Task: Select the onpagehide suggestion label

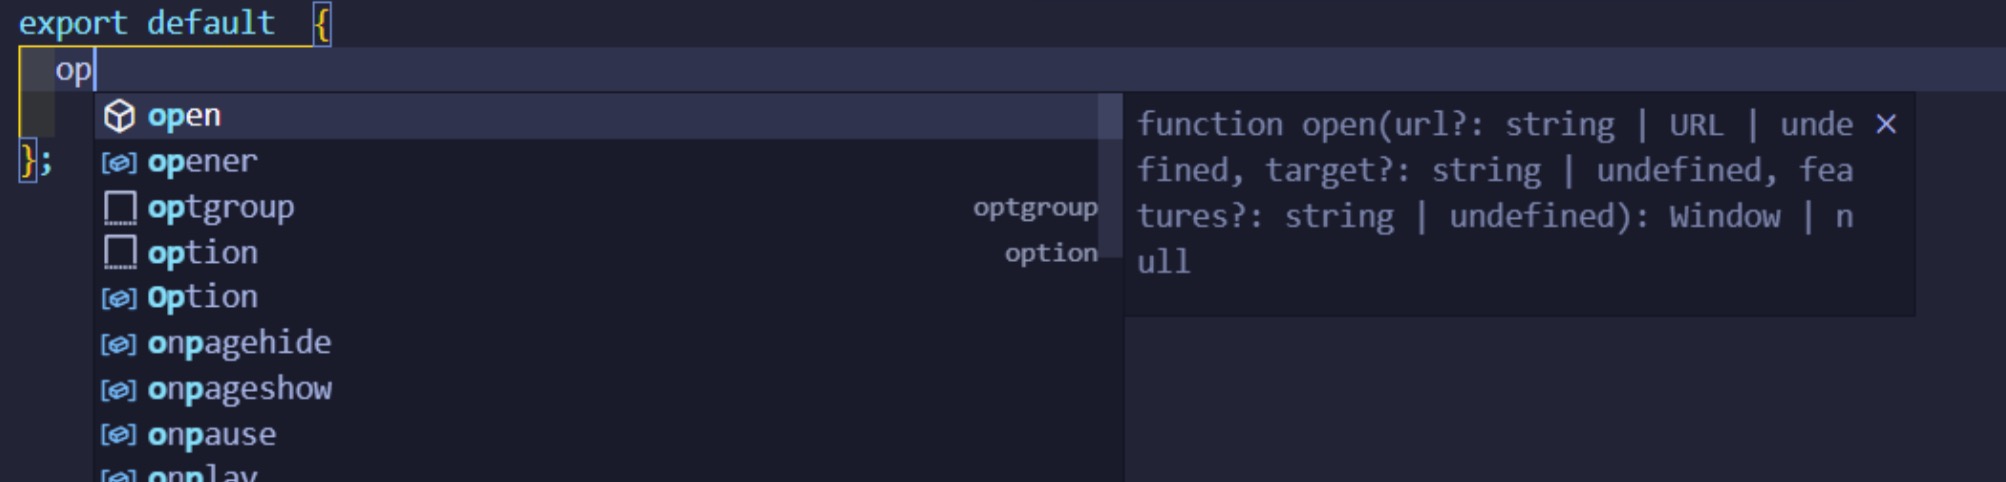Action: [239, 343]
